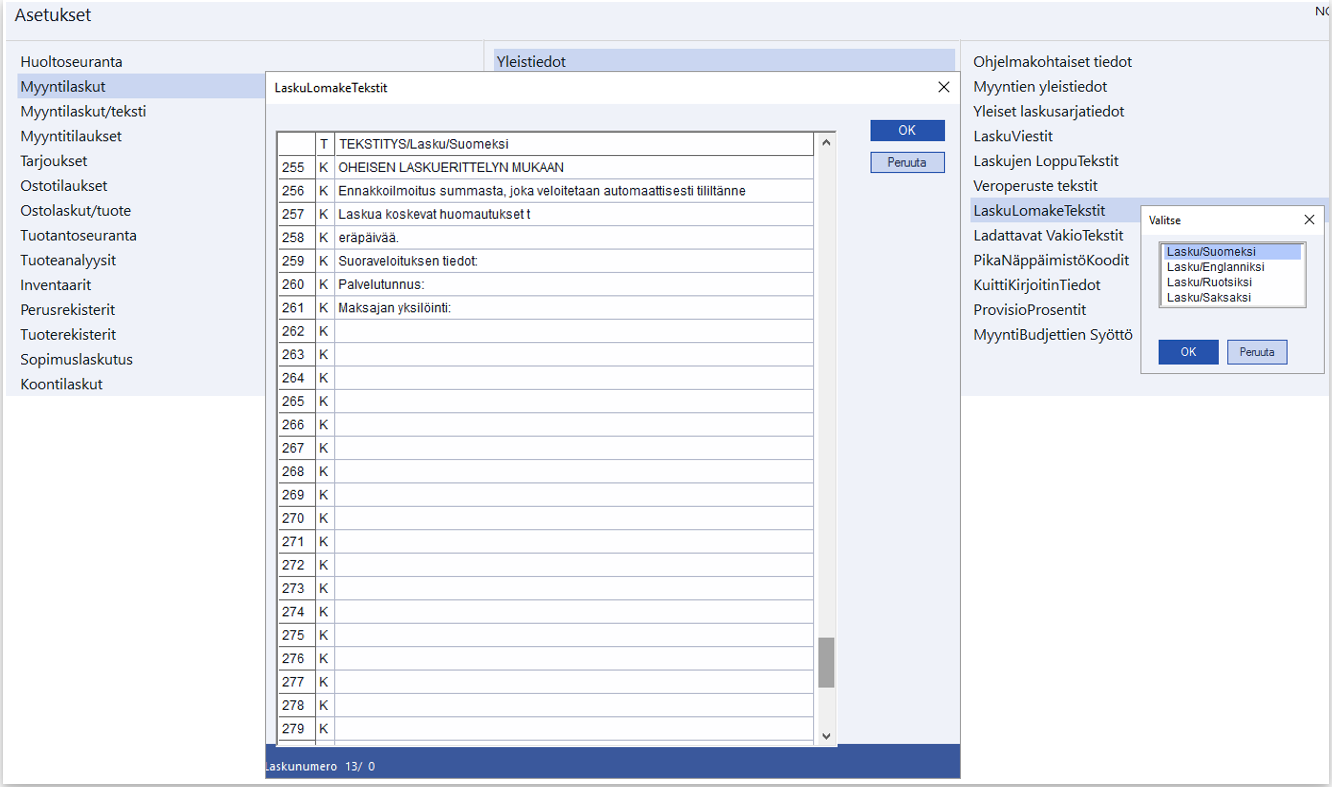Pick Lasku/Saksaksi language option
The width and height of the screenshot is (1332, 787).
(1208, 297)
